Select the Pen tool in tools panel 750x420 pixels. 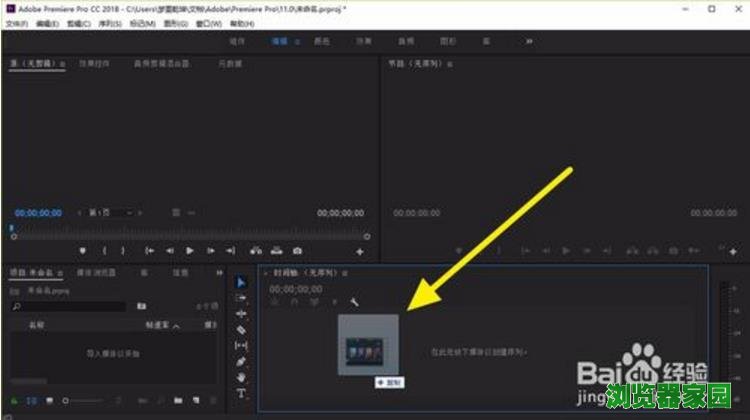pos(241,361)
